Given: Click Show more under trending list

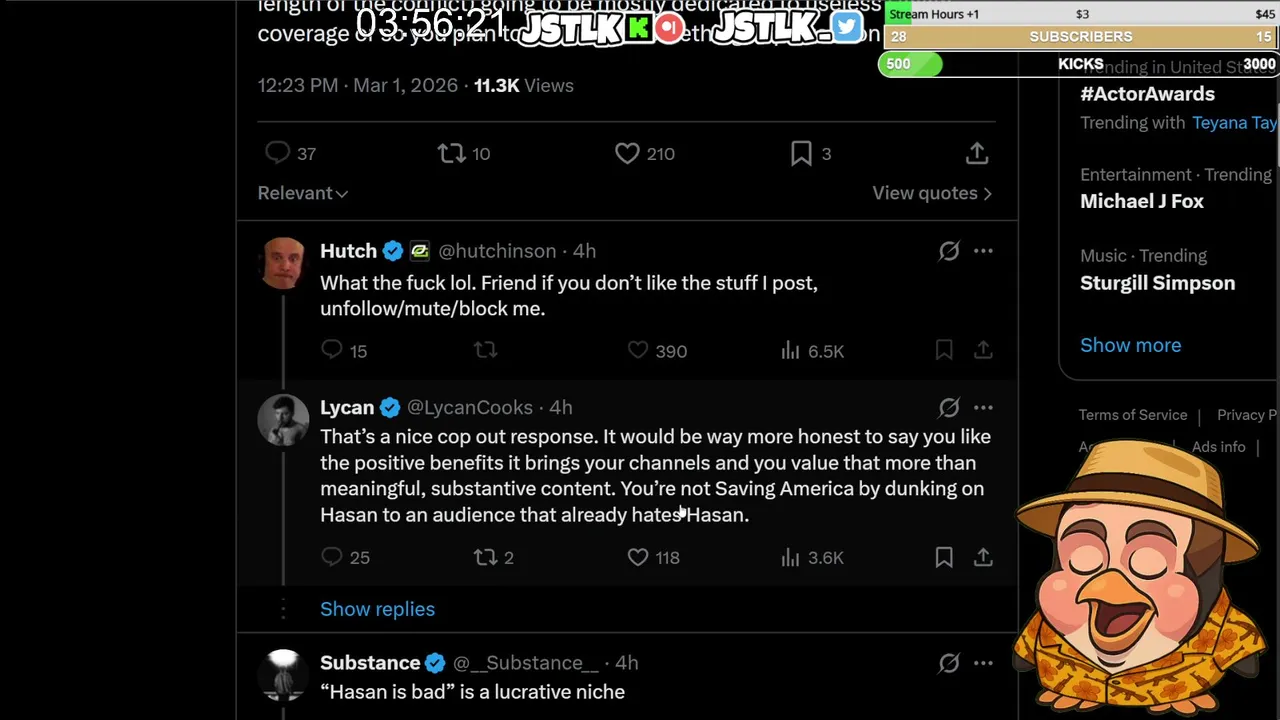Looking at the screenshot, I should coord(1130,345).
